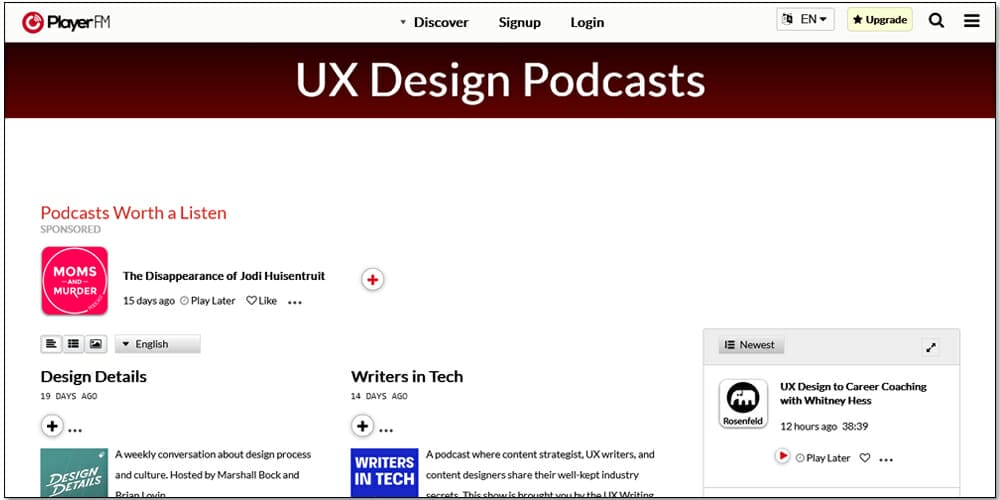
Task: Expand the Newest panel with arrows icon
Action: pos(931,347)
